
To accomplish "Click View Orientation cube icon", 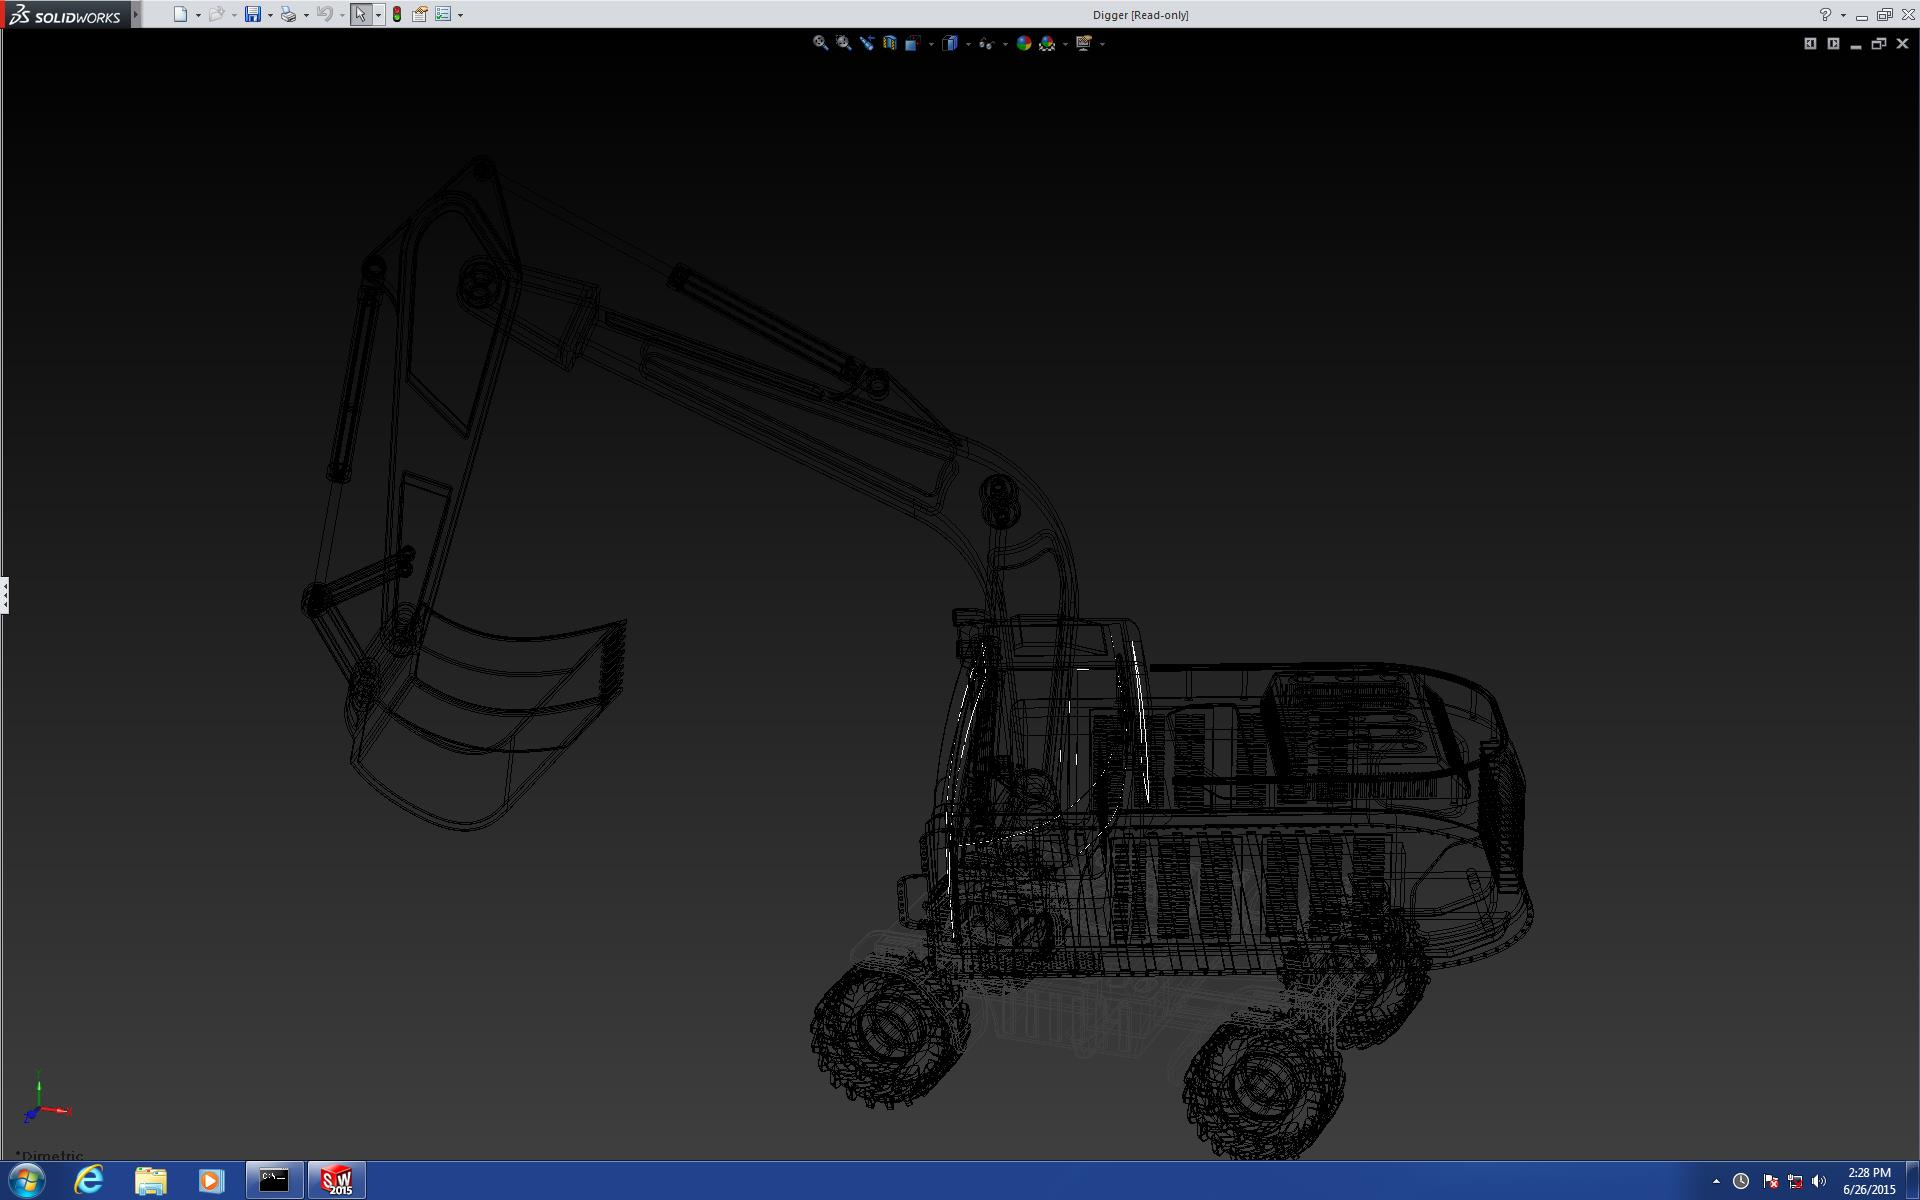I will [912, 43].
